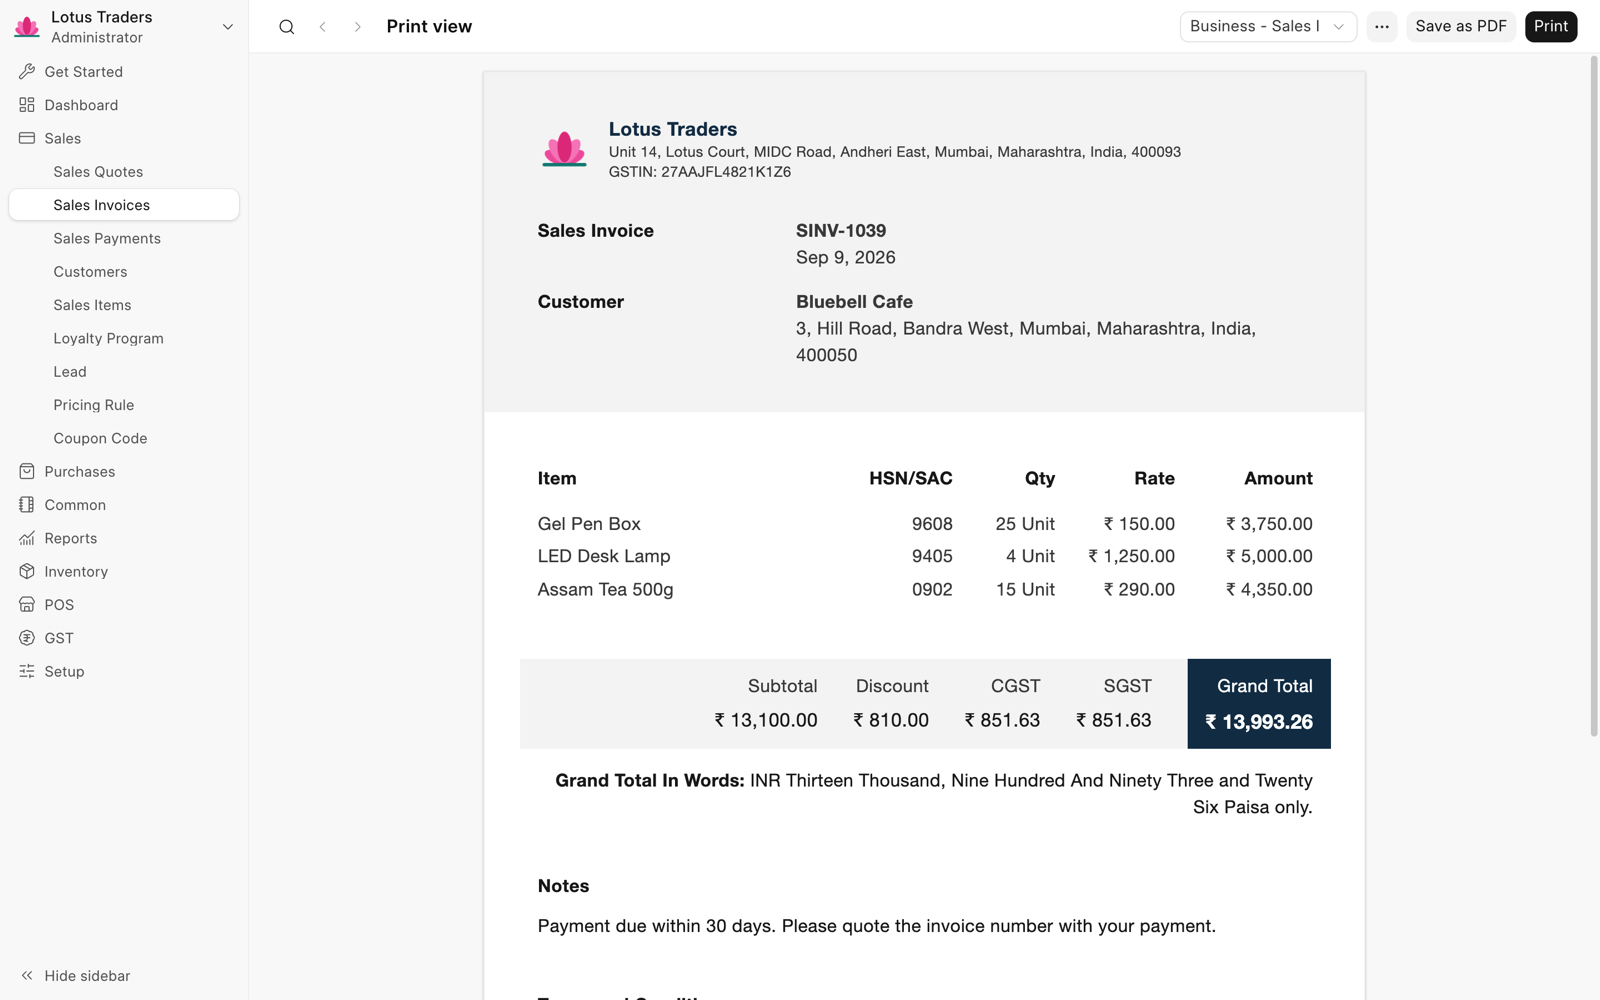
Task: Click the Reports chart icon
Action: tap(27, 538)
